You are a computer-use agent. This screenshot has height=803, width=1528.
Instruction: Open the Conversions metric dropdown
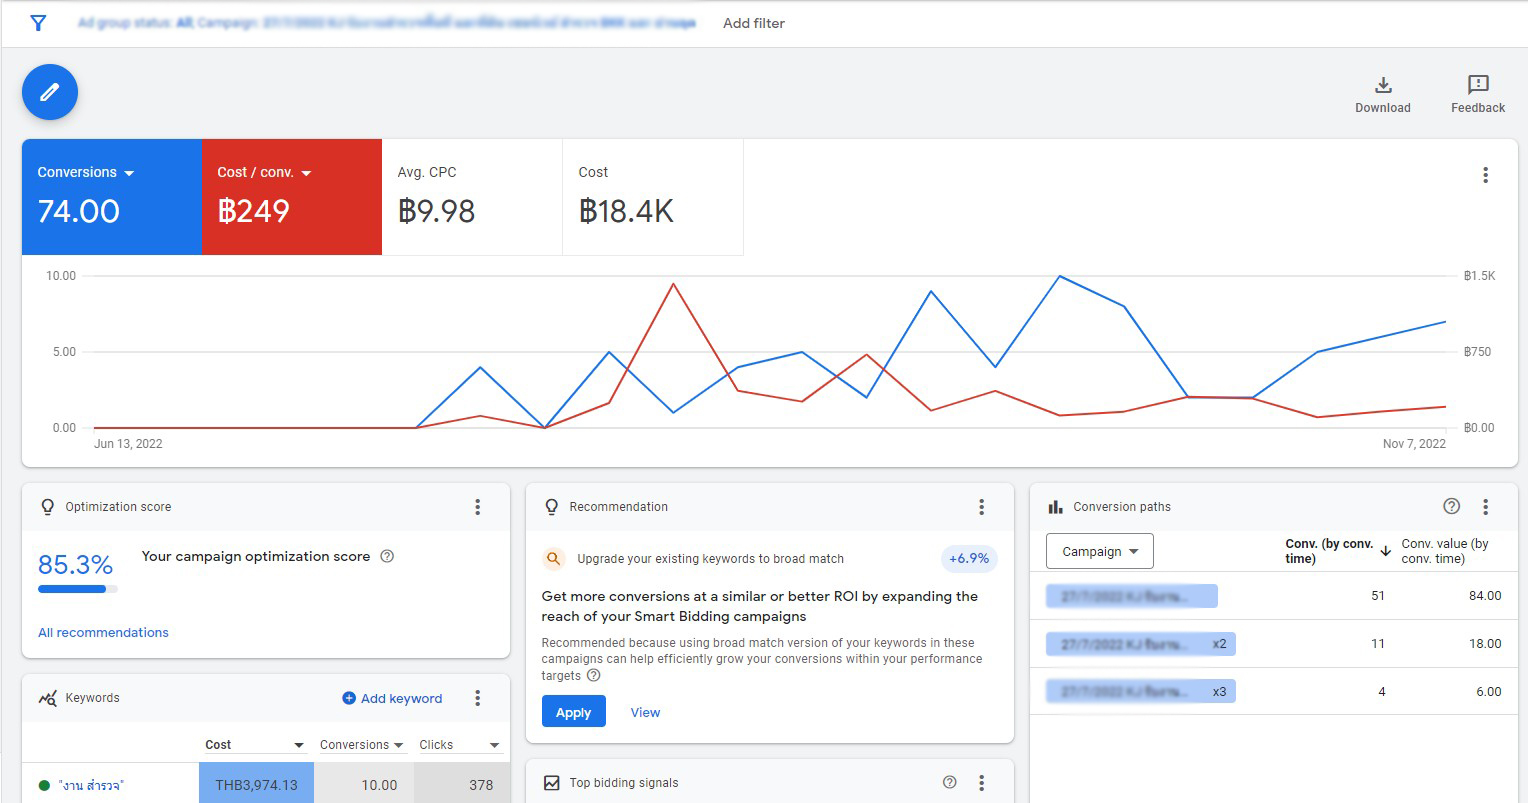128,173
